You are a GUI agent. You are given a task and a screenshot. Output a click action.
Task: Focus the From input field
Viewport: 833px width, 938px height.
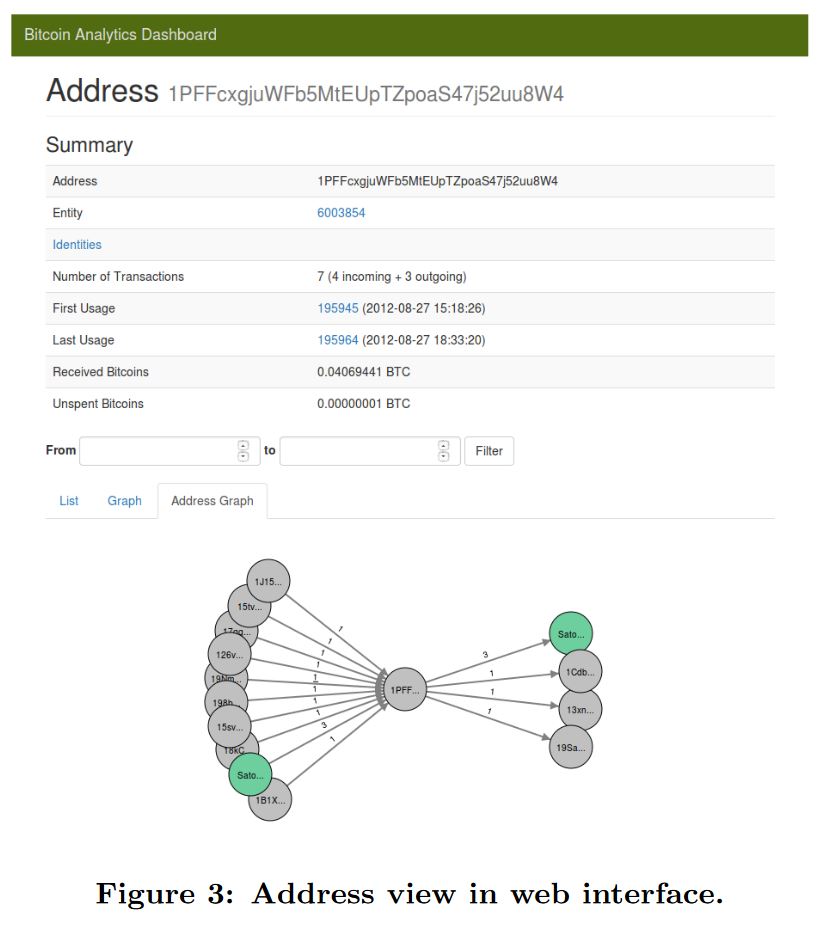point(169,451)
